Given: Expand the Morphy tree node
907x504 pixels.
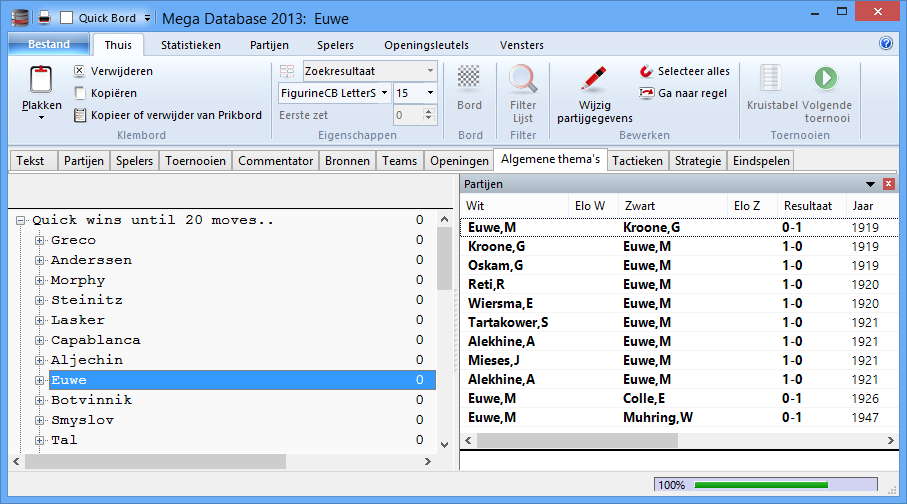Looking at the screenshot, I should (39, 280).
